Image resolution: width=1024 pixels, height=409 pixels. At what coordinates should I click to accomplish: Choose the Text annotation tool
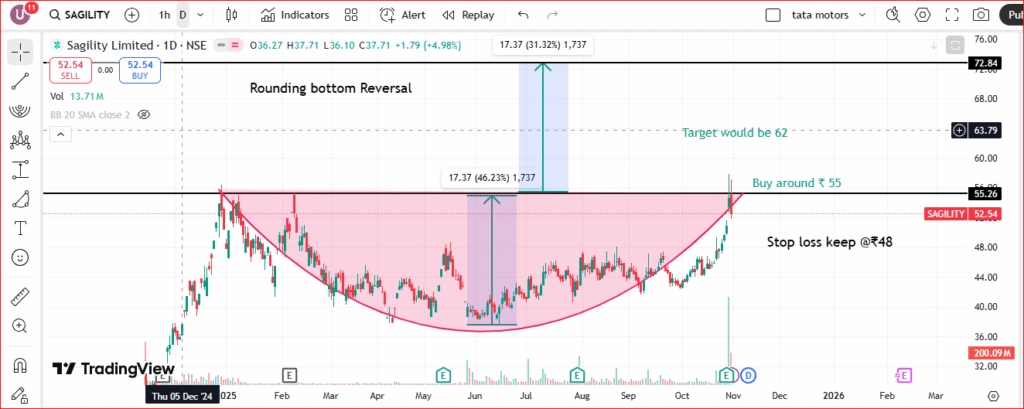click(19, 228)
